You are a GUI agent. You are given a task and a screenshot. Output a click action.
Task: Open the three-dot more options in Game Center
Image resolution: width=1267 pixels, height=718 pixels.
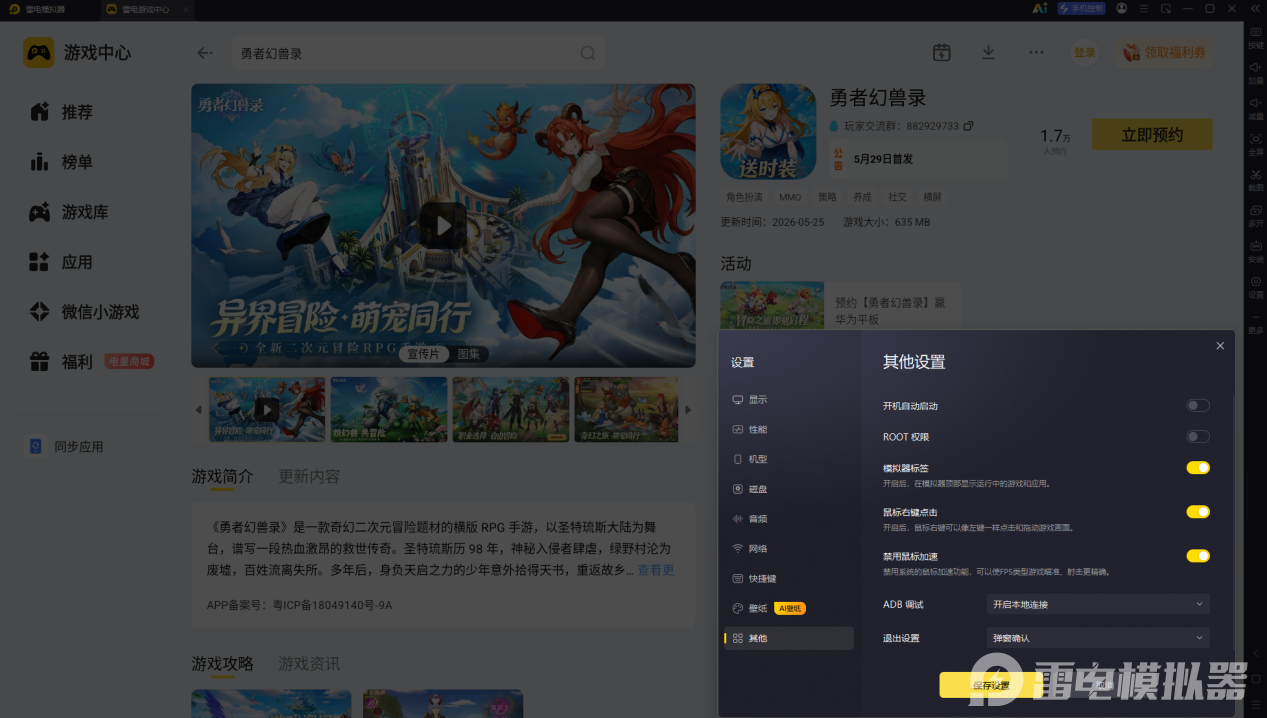tap(1036, 52)
